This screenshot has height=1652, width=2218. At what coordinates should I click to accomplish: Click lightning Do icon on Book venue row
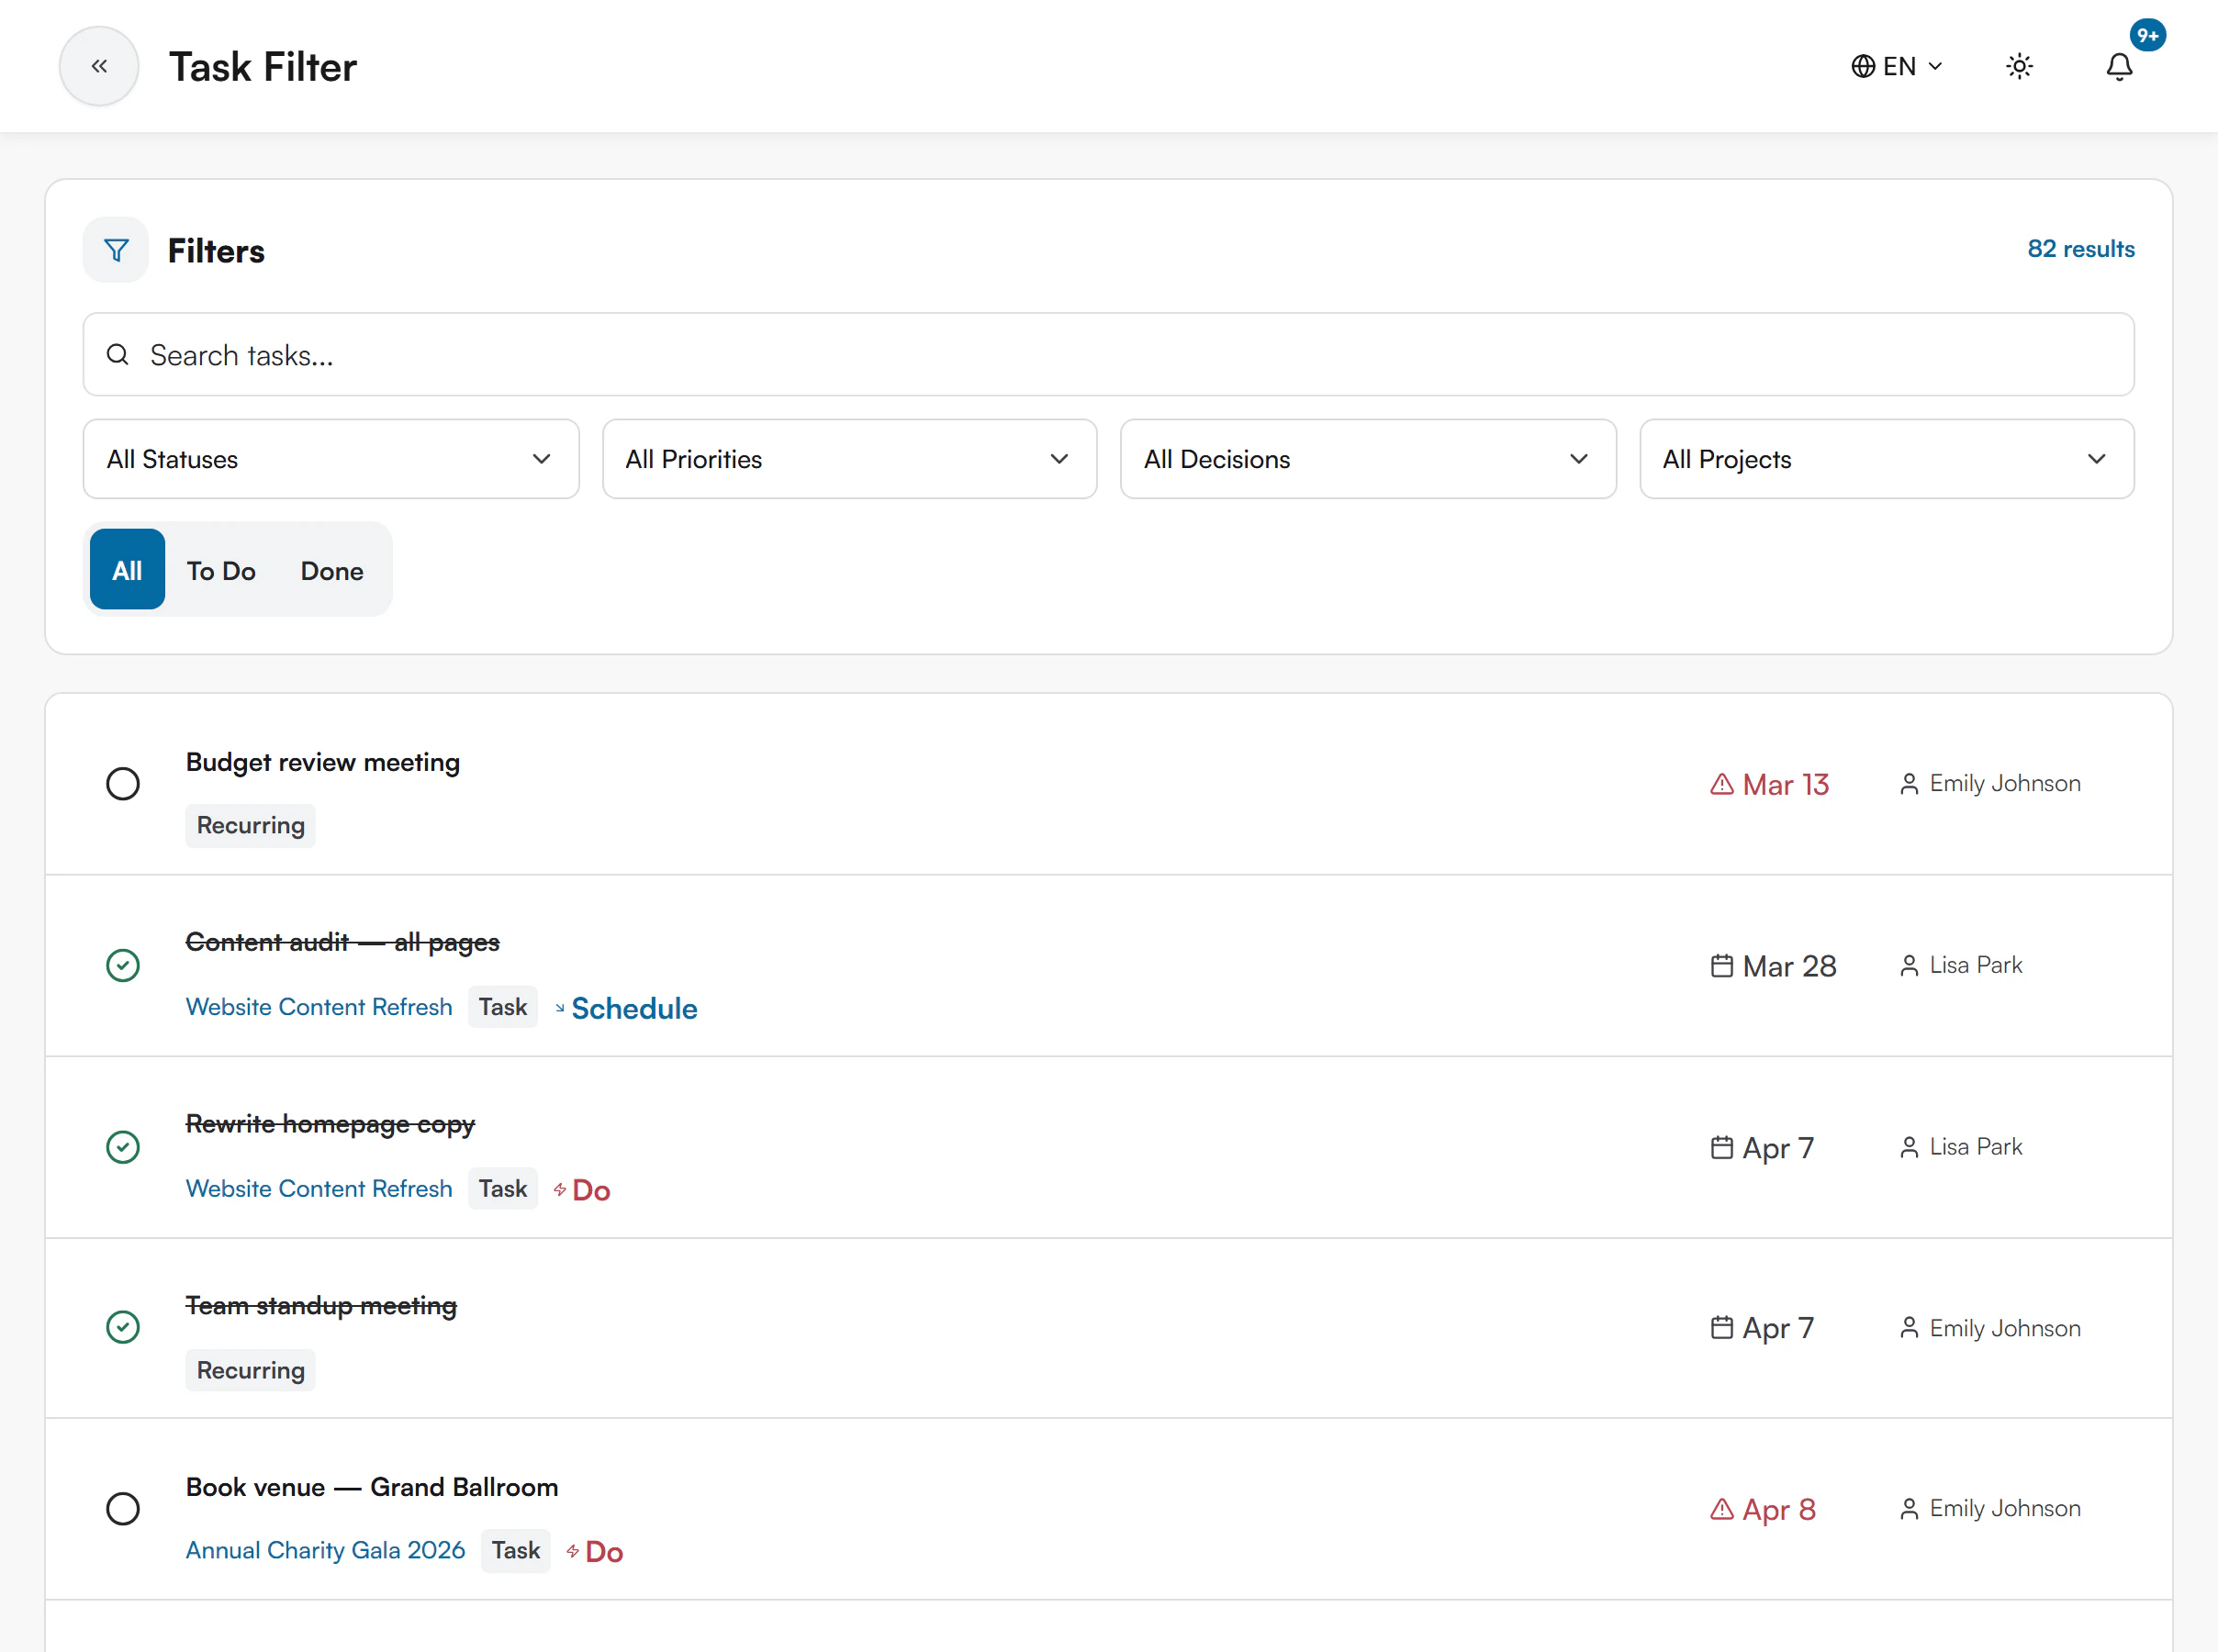pos(573,1551)
